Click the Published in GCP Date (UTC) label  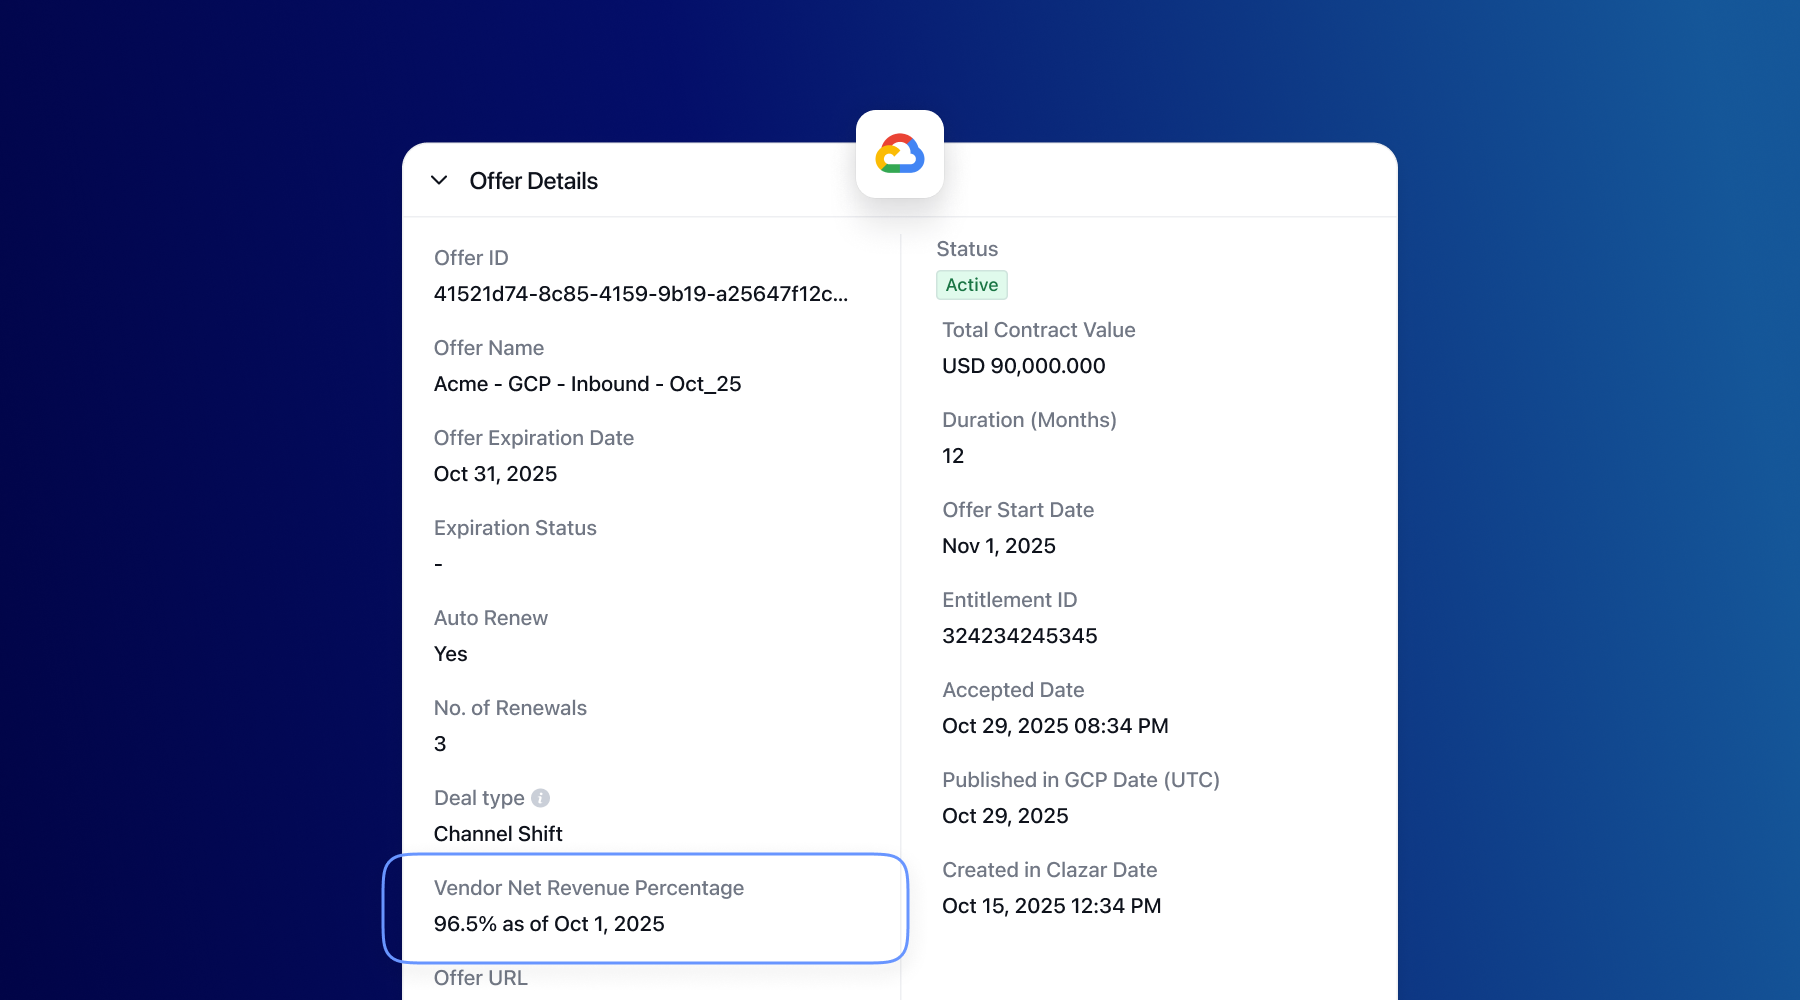tap(1081, 780)
